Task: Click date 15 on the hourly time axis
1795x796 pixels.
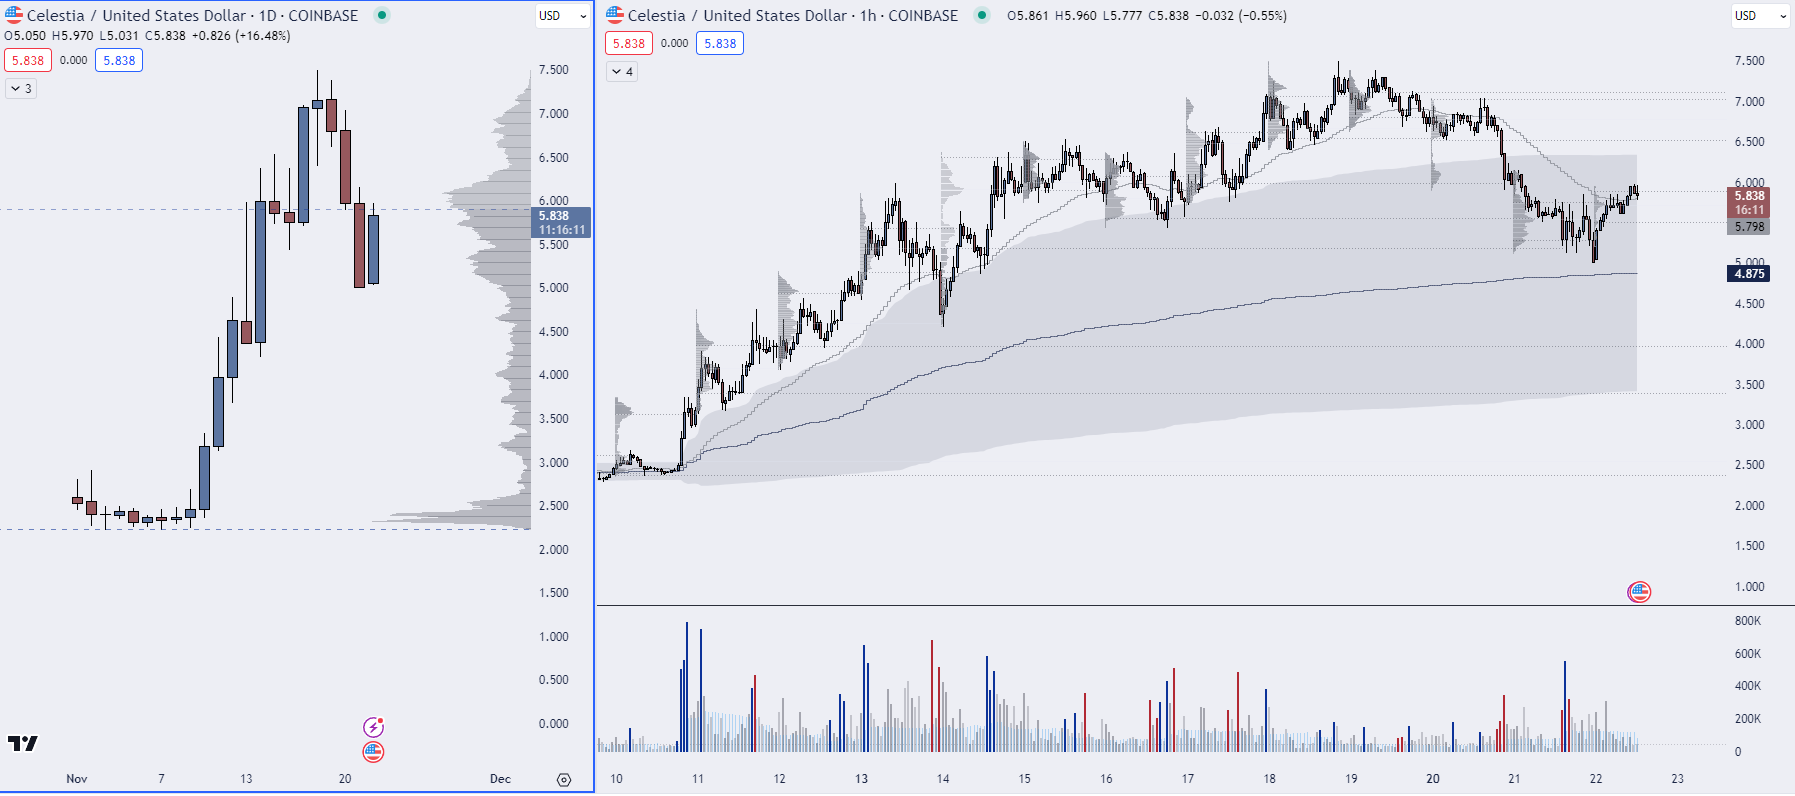Action: point(1024,778)
